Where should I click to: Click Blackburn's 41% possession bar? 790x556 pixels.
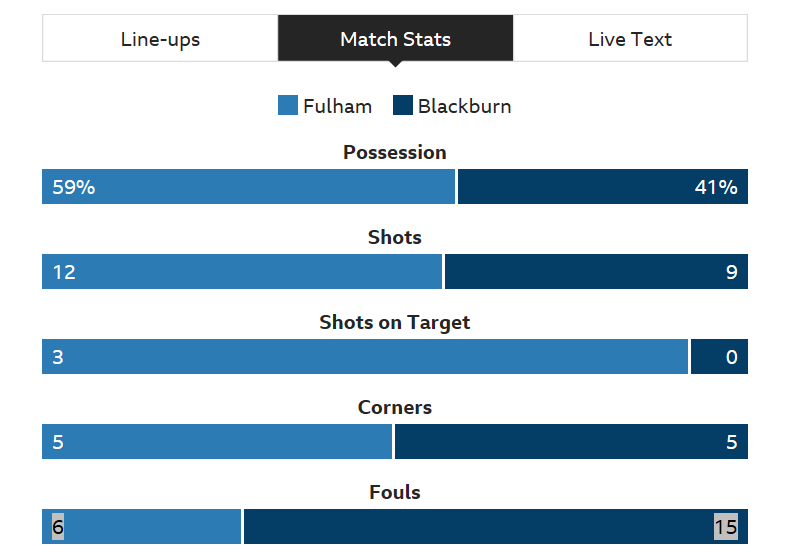pos(602,187)
